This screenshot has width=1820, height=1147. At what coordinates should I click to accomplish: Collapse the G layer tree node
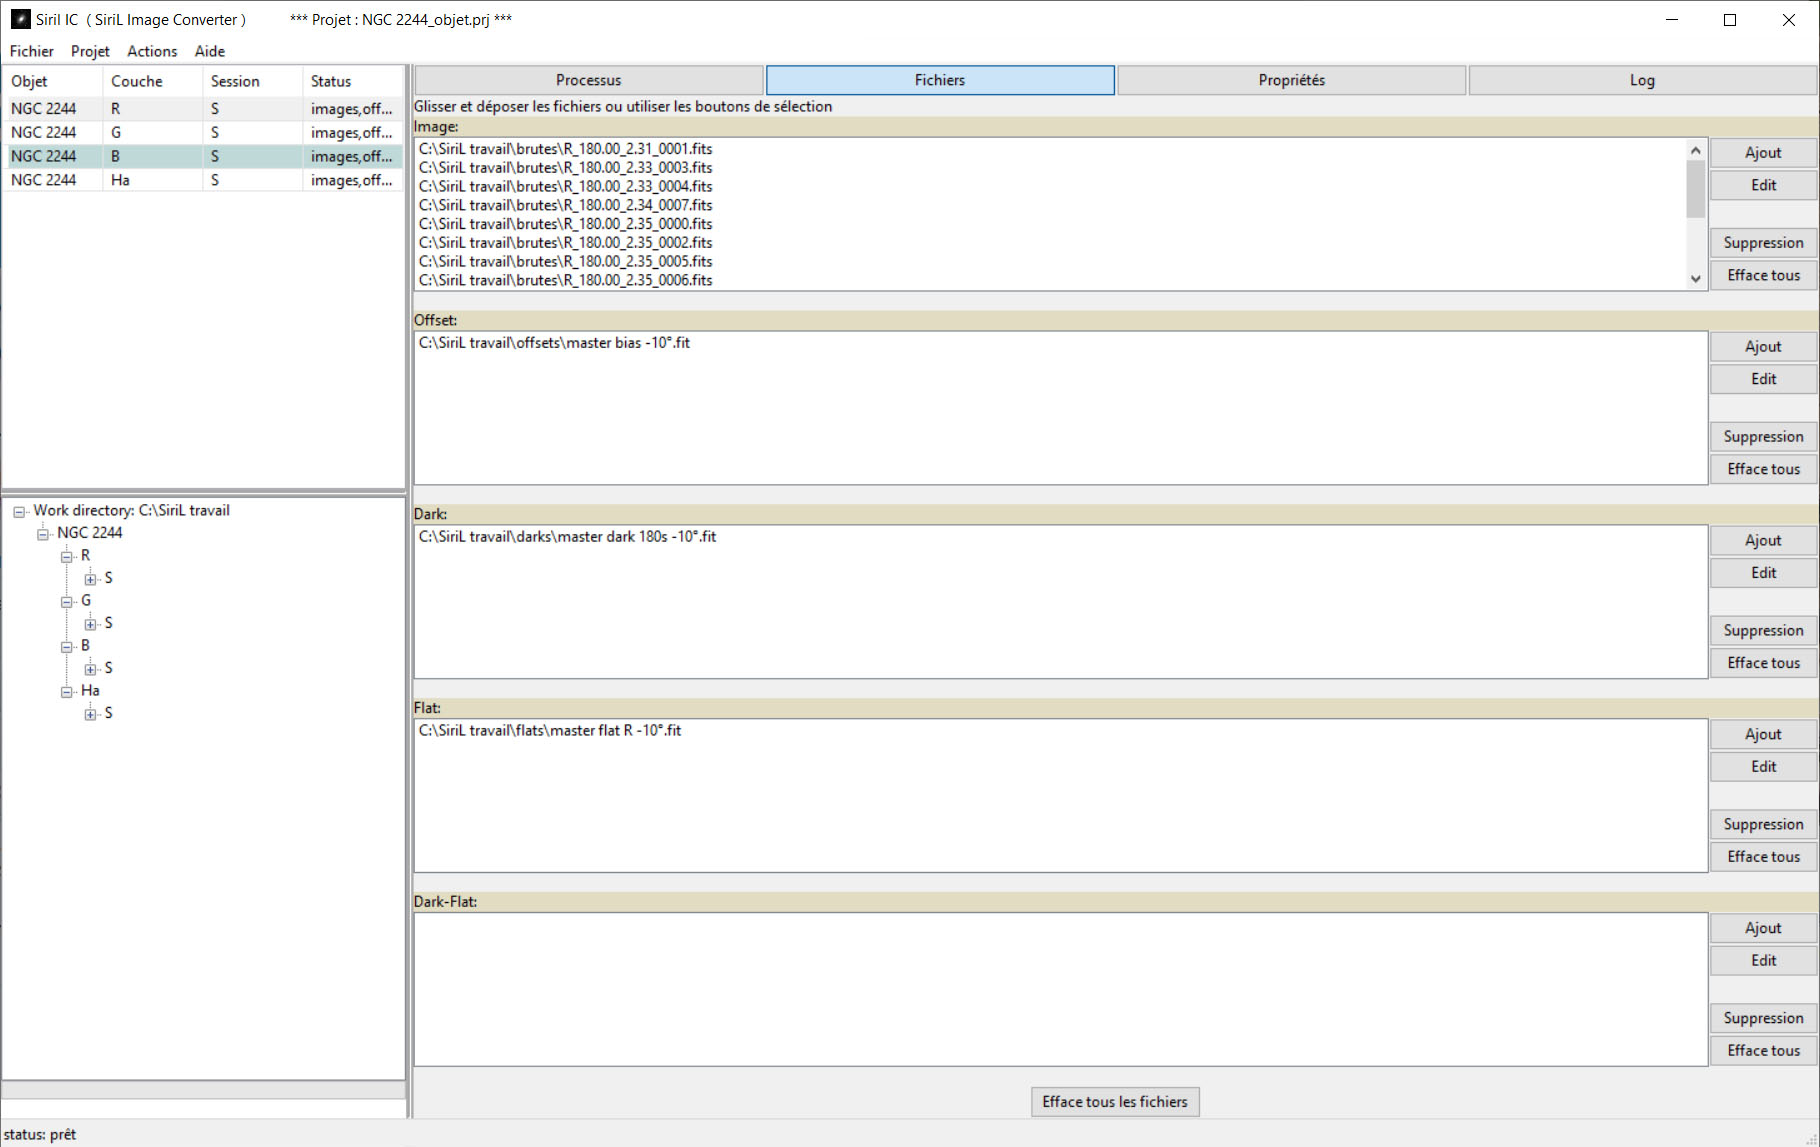[x=67, y=602]
